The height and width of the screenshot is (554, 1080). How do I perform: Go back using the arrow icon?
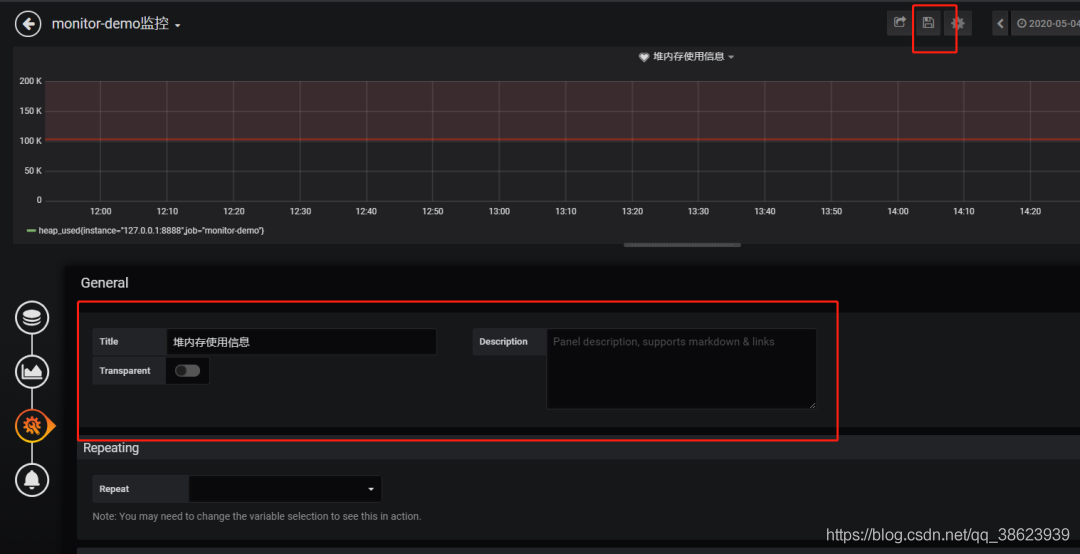pyautogui.click(x=28, y=24)
